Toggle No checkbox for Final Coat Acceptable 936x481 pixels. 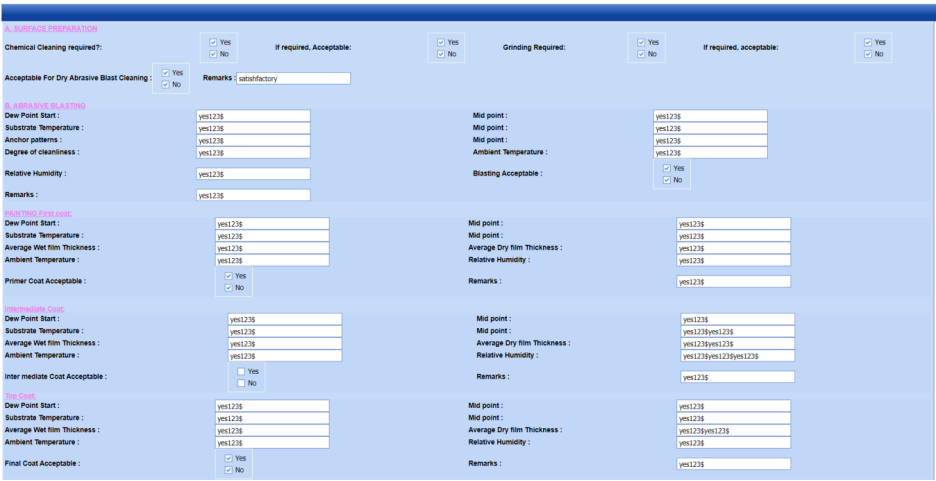(229, 470)
